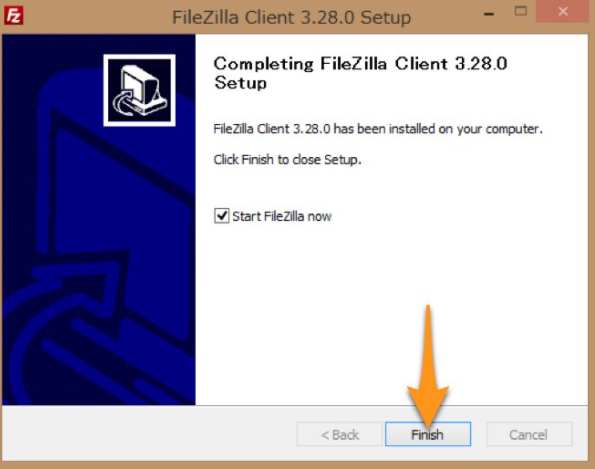Image resolution: width=595 pixels, height=469 pixels.
Task: Click the greyed-out Back button
Action: [340, 434]
